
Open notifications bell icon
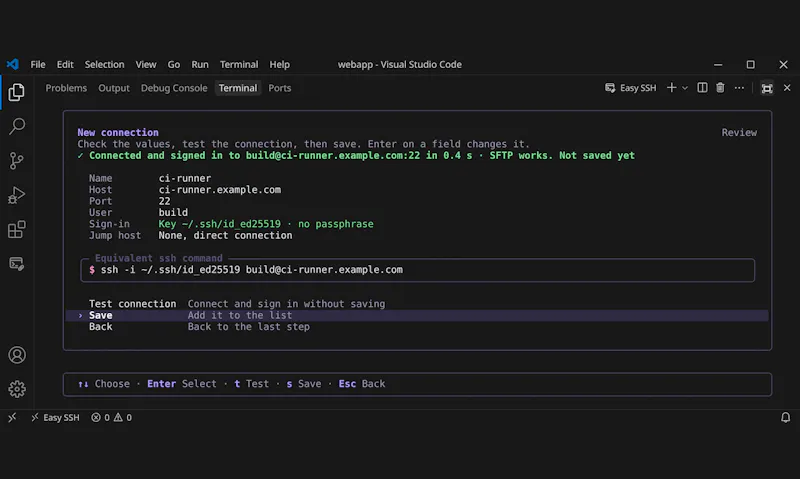click(x=785, y=417)
